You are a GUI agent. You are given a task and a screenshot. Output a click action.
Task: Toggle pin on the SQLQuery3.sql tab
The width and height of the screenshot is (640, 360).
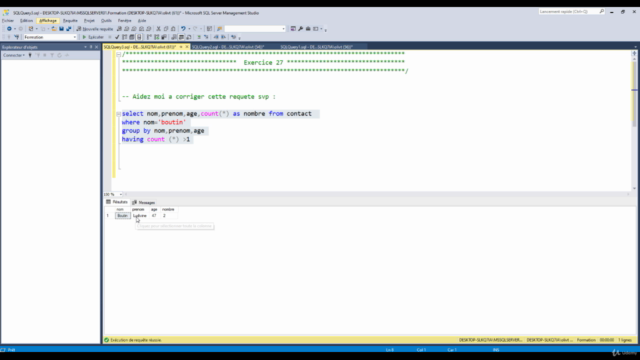coord(181,47)
